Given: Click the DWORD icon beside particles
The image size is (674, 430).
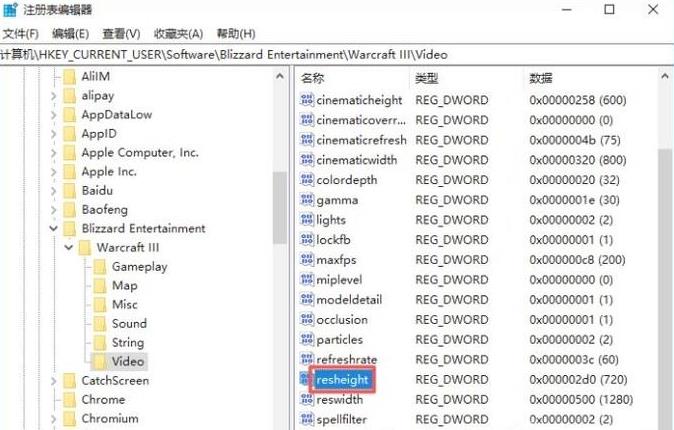Looking at the screenshot, I should click(x=307, y=339).
